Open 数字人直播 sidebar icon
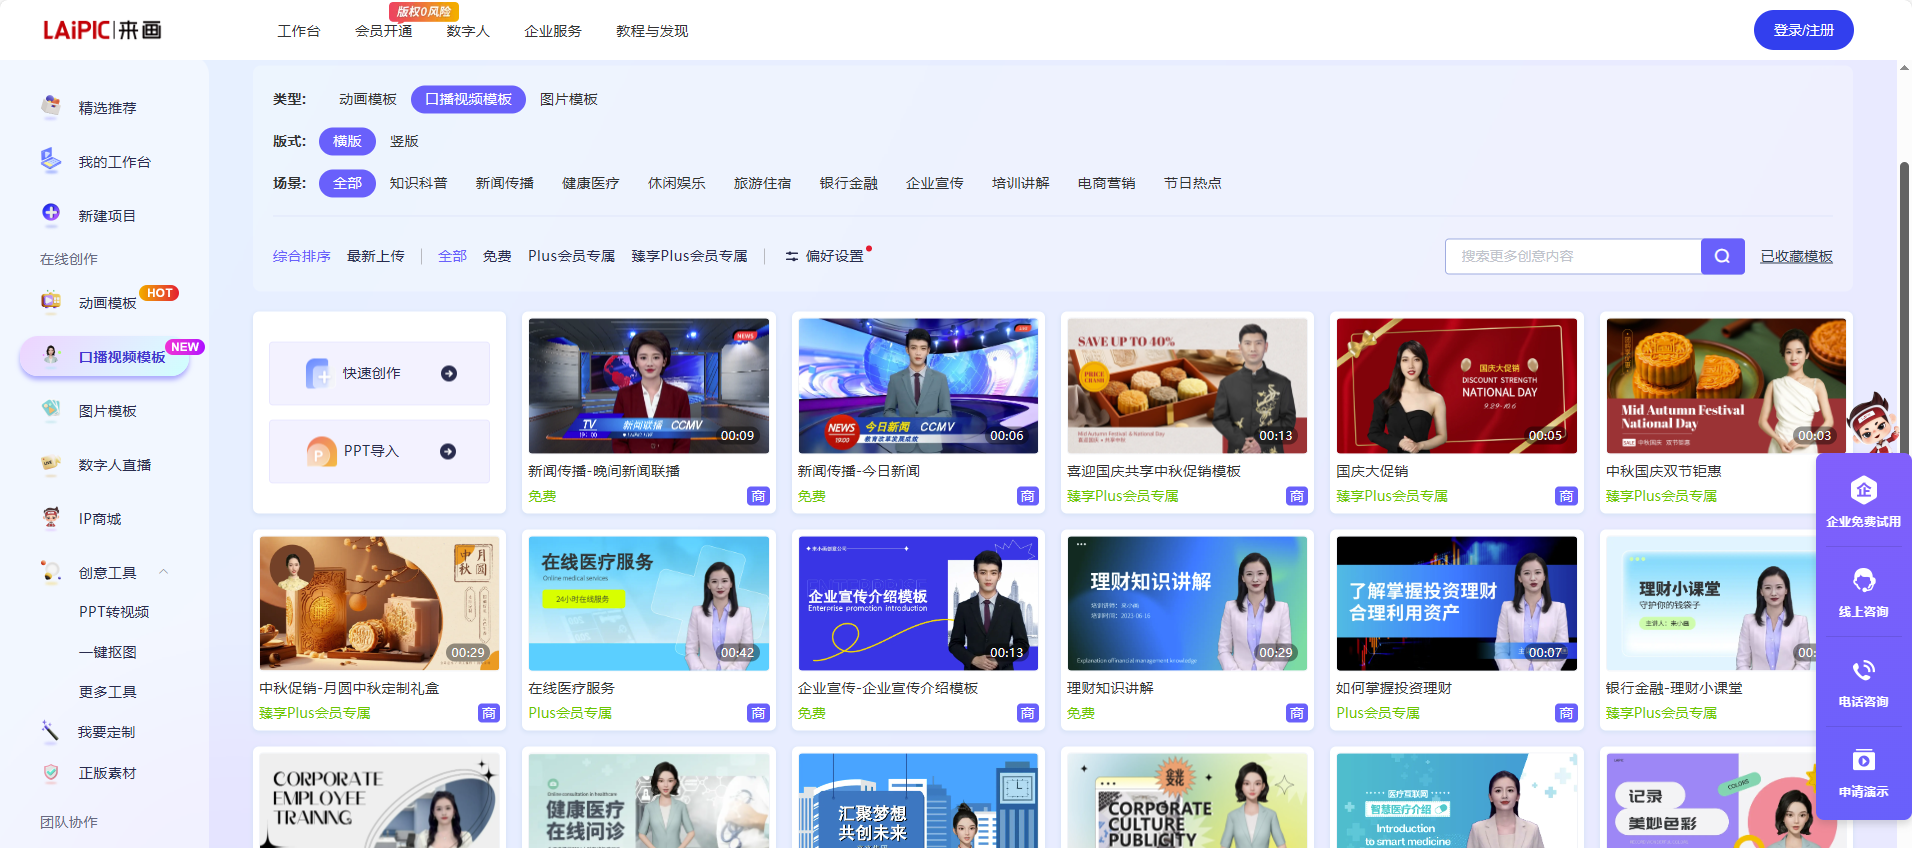The width and height of the screenshot is (1912, 848). tap(51, 463)
